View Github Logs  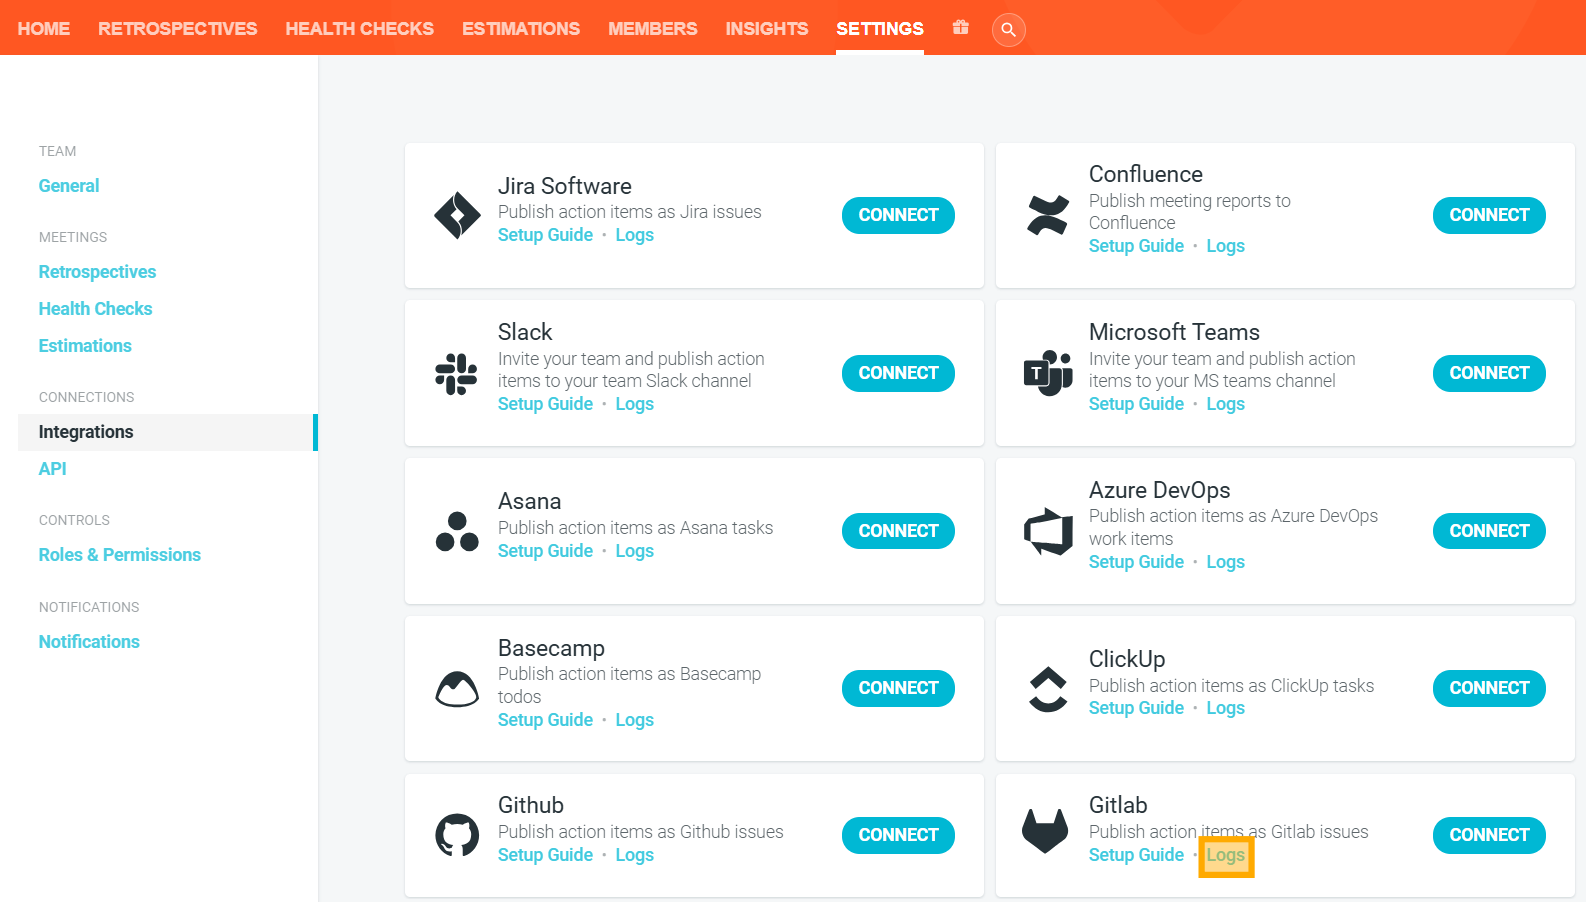[x=634, y=855]
